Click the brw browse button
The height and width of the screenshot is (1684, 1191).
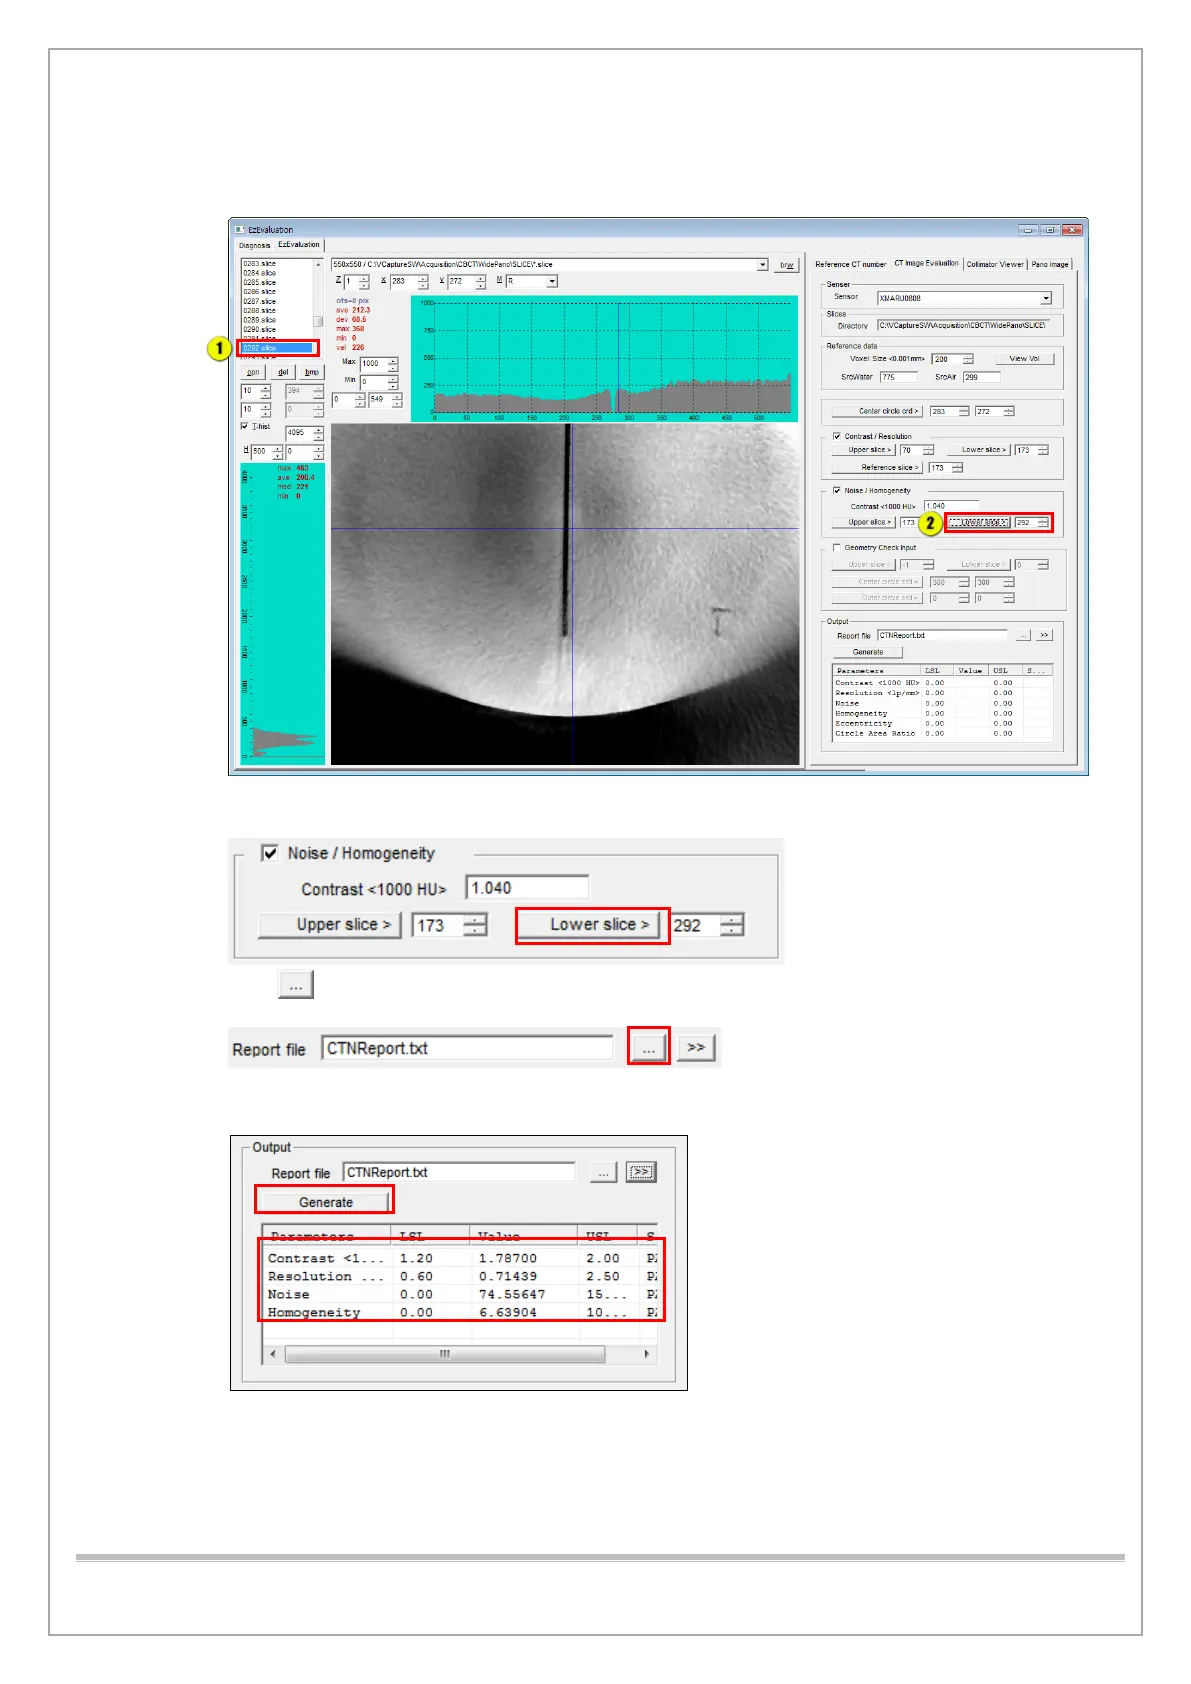787,265
